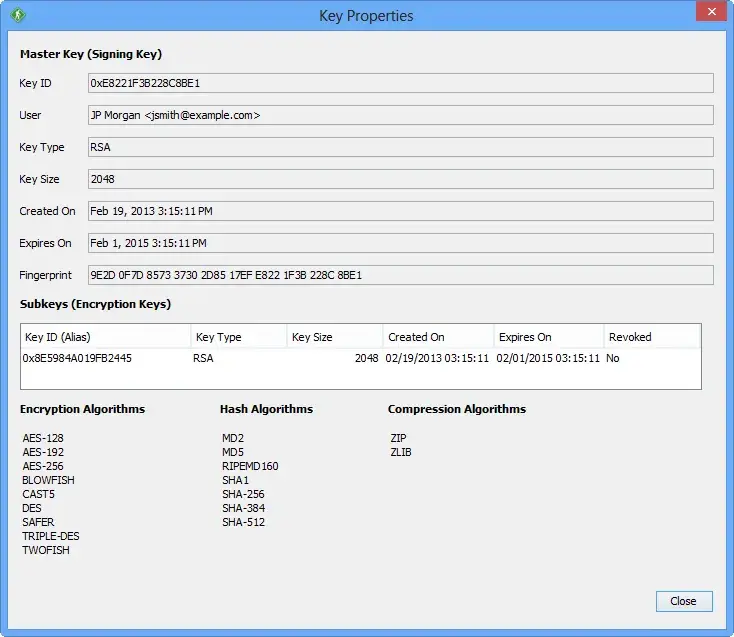Click MD5 in hash algorithms
The height and width of the screenshot is (637, 734).
coord(233,452)
